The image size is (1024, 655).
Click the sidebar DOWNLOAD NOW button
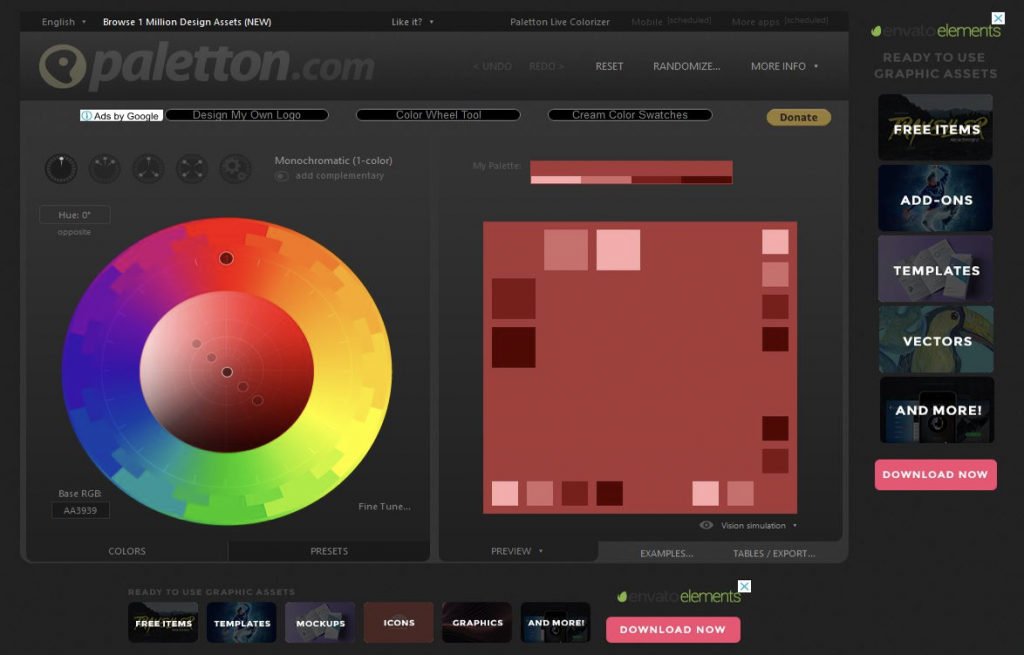(935, 475)
